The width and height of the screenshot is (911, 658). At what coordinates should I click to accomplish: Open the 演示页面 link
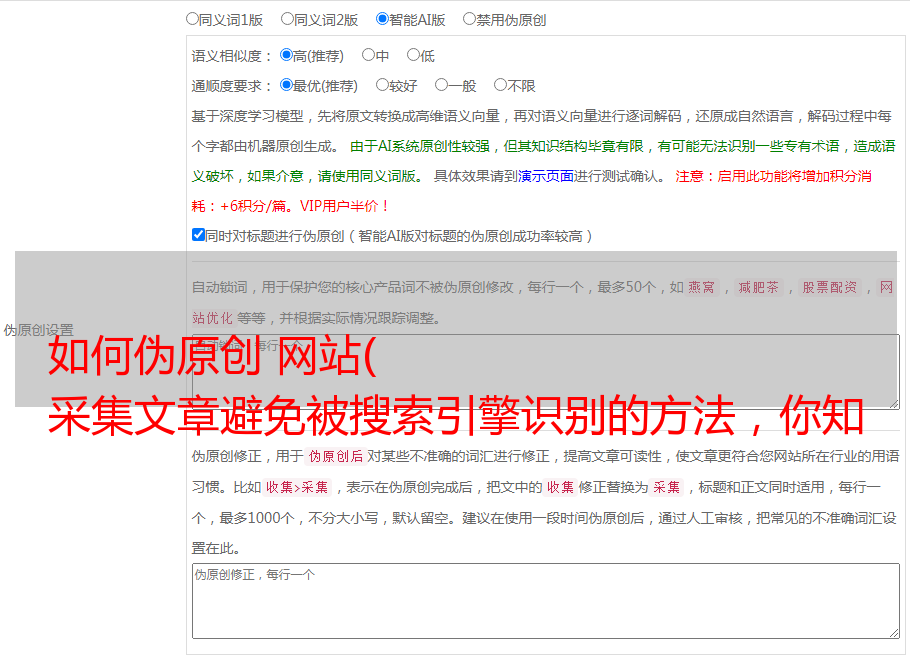coord(545,176)
